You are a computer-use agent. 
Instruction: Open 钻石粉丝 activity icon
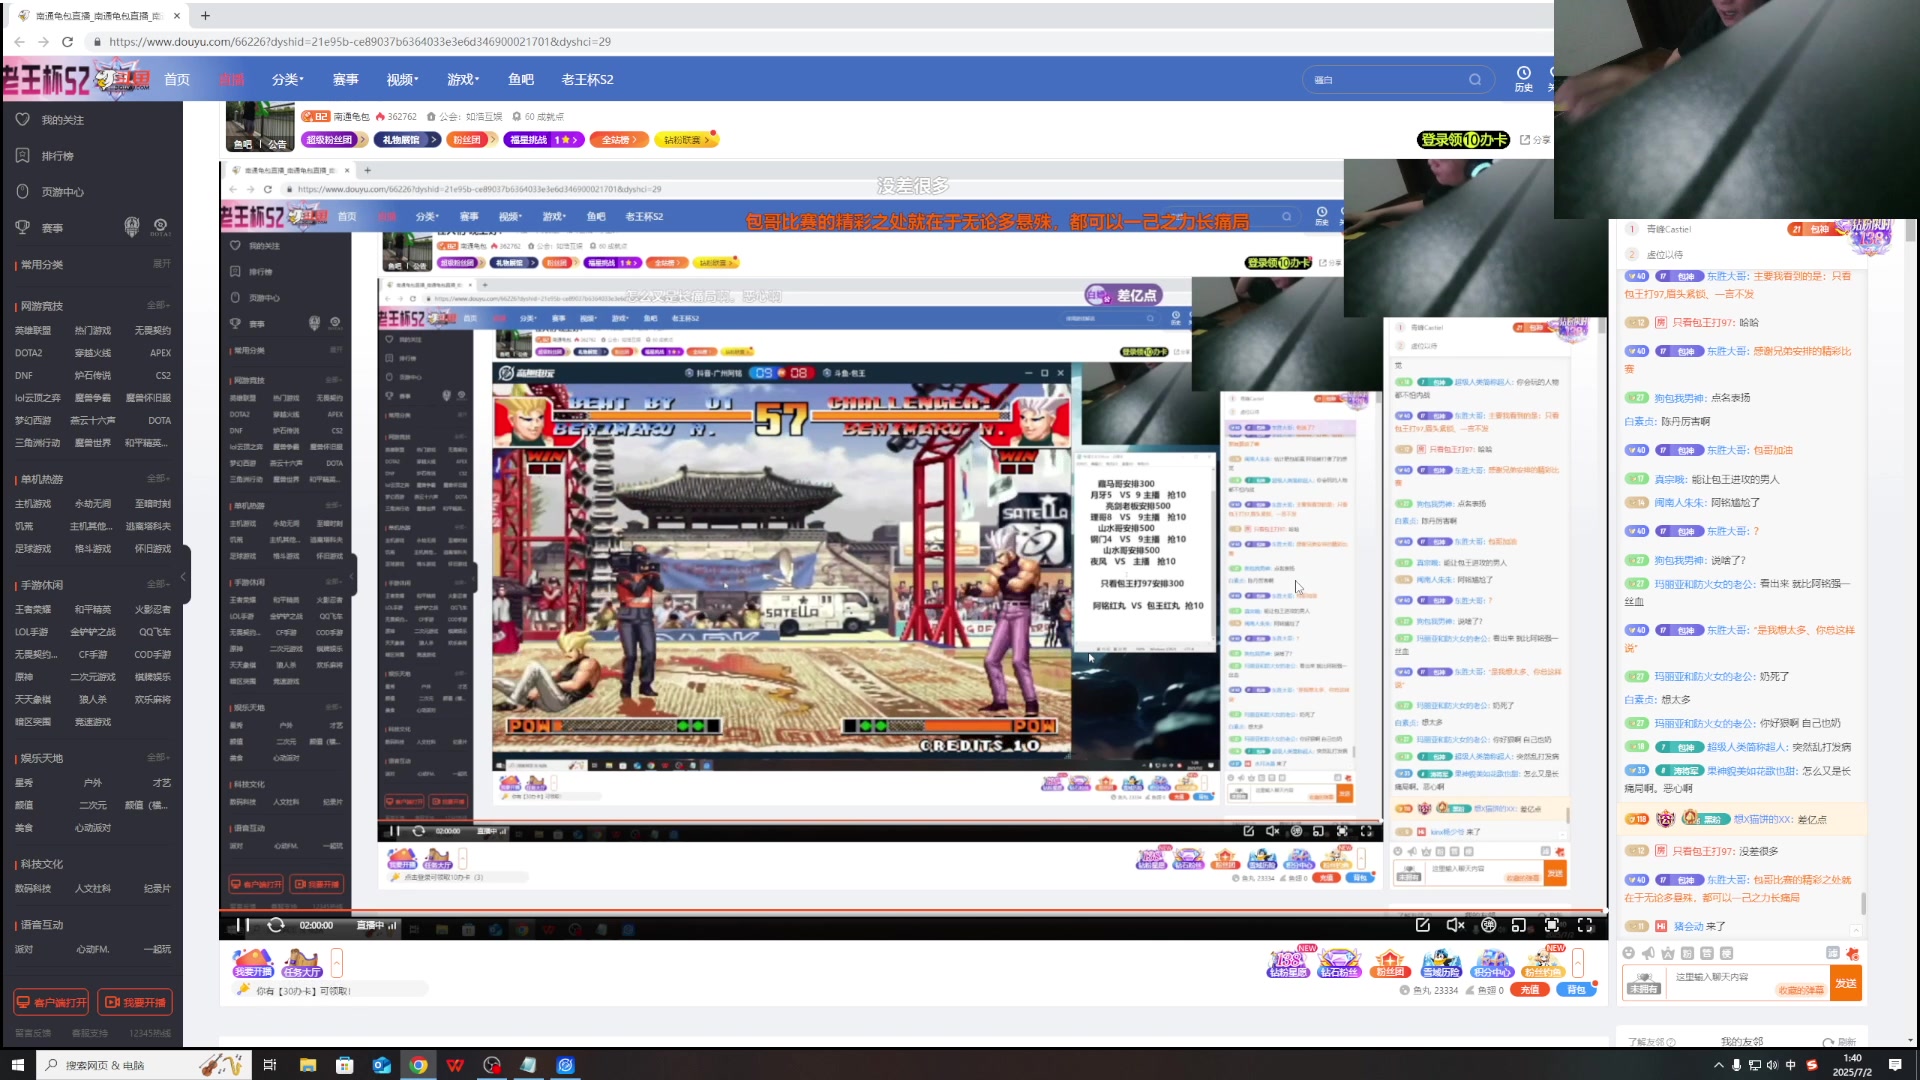click(x=1339, y=963)
